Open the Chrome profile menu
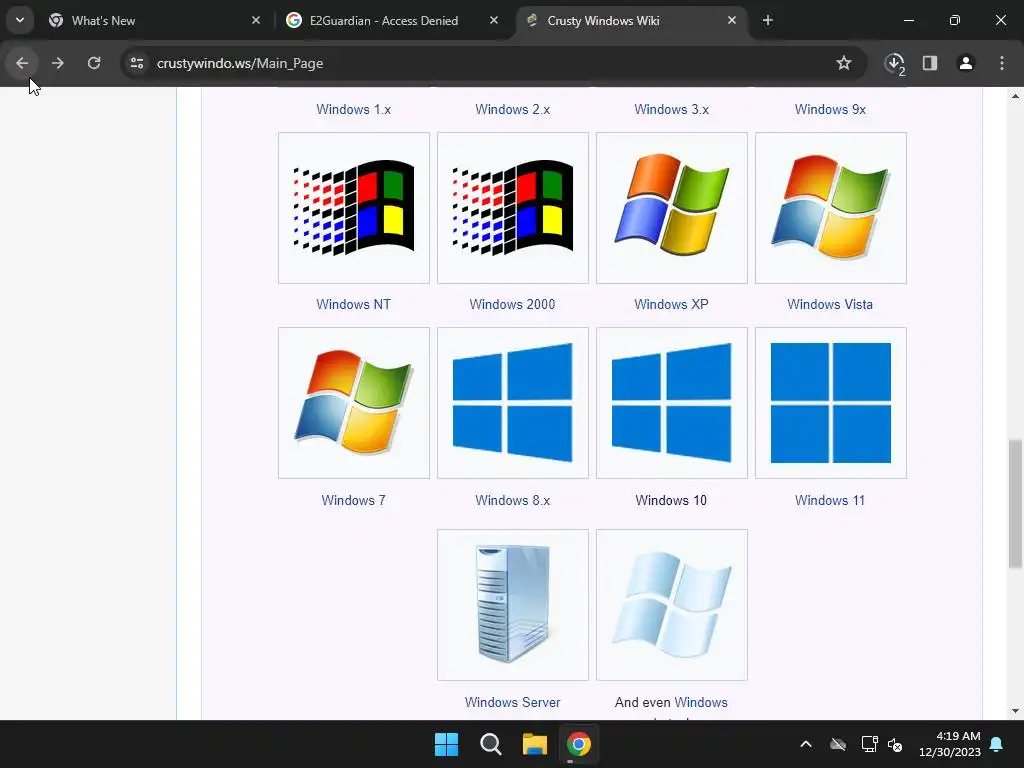Screen dimensions: 1024x768 click(x=966, y=63)
